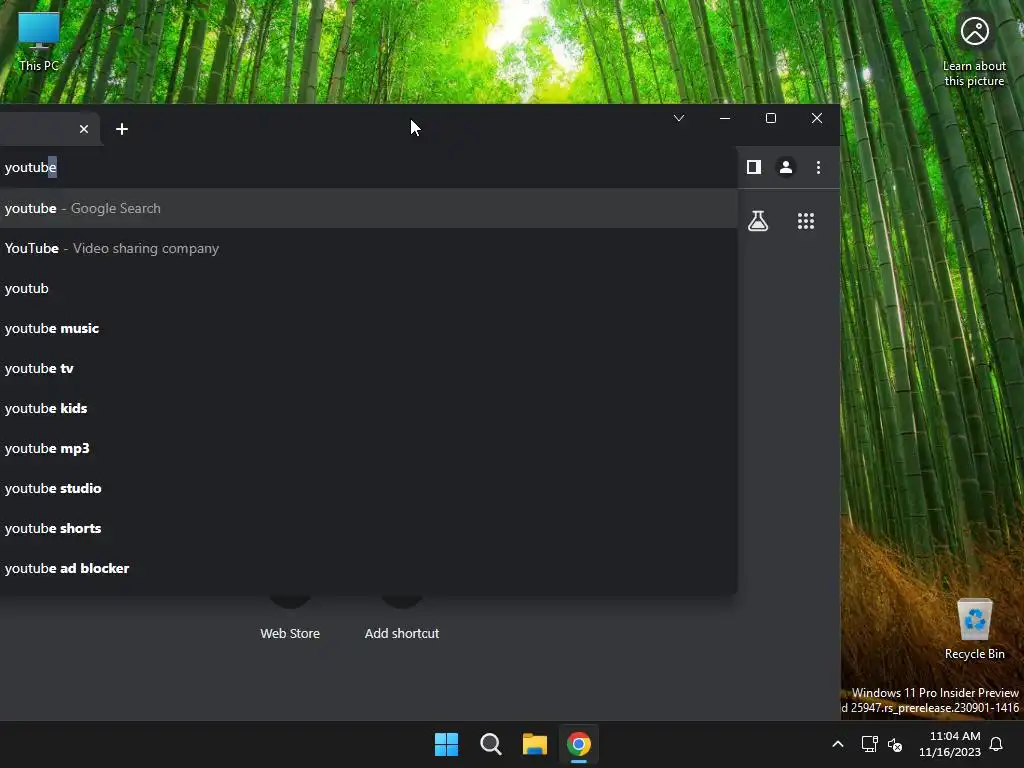Minimize the Chrome window
Viewport: 1024px width, 768px height.
(x=725, y=118)
